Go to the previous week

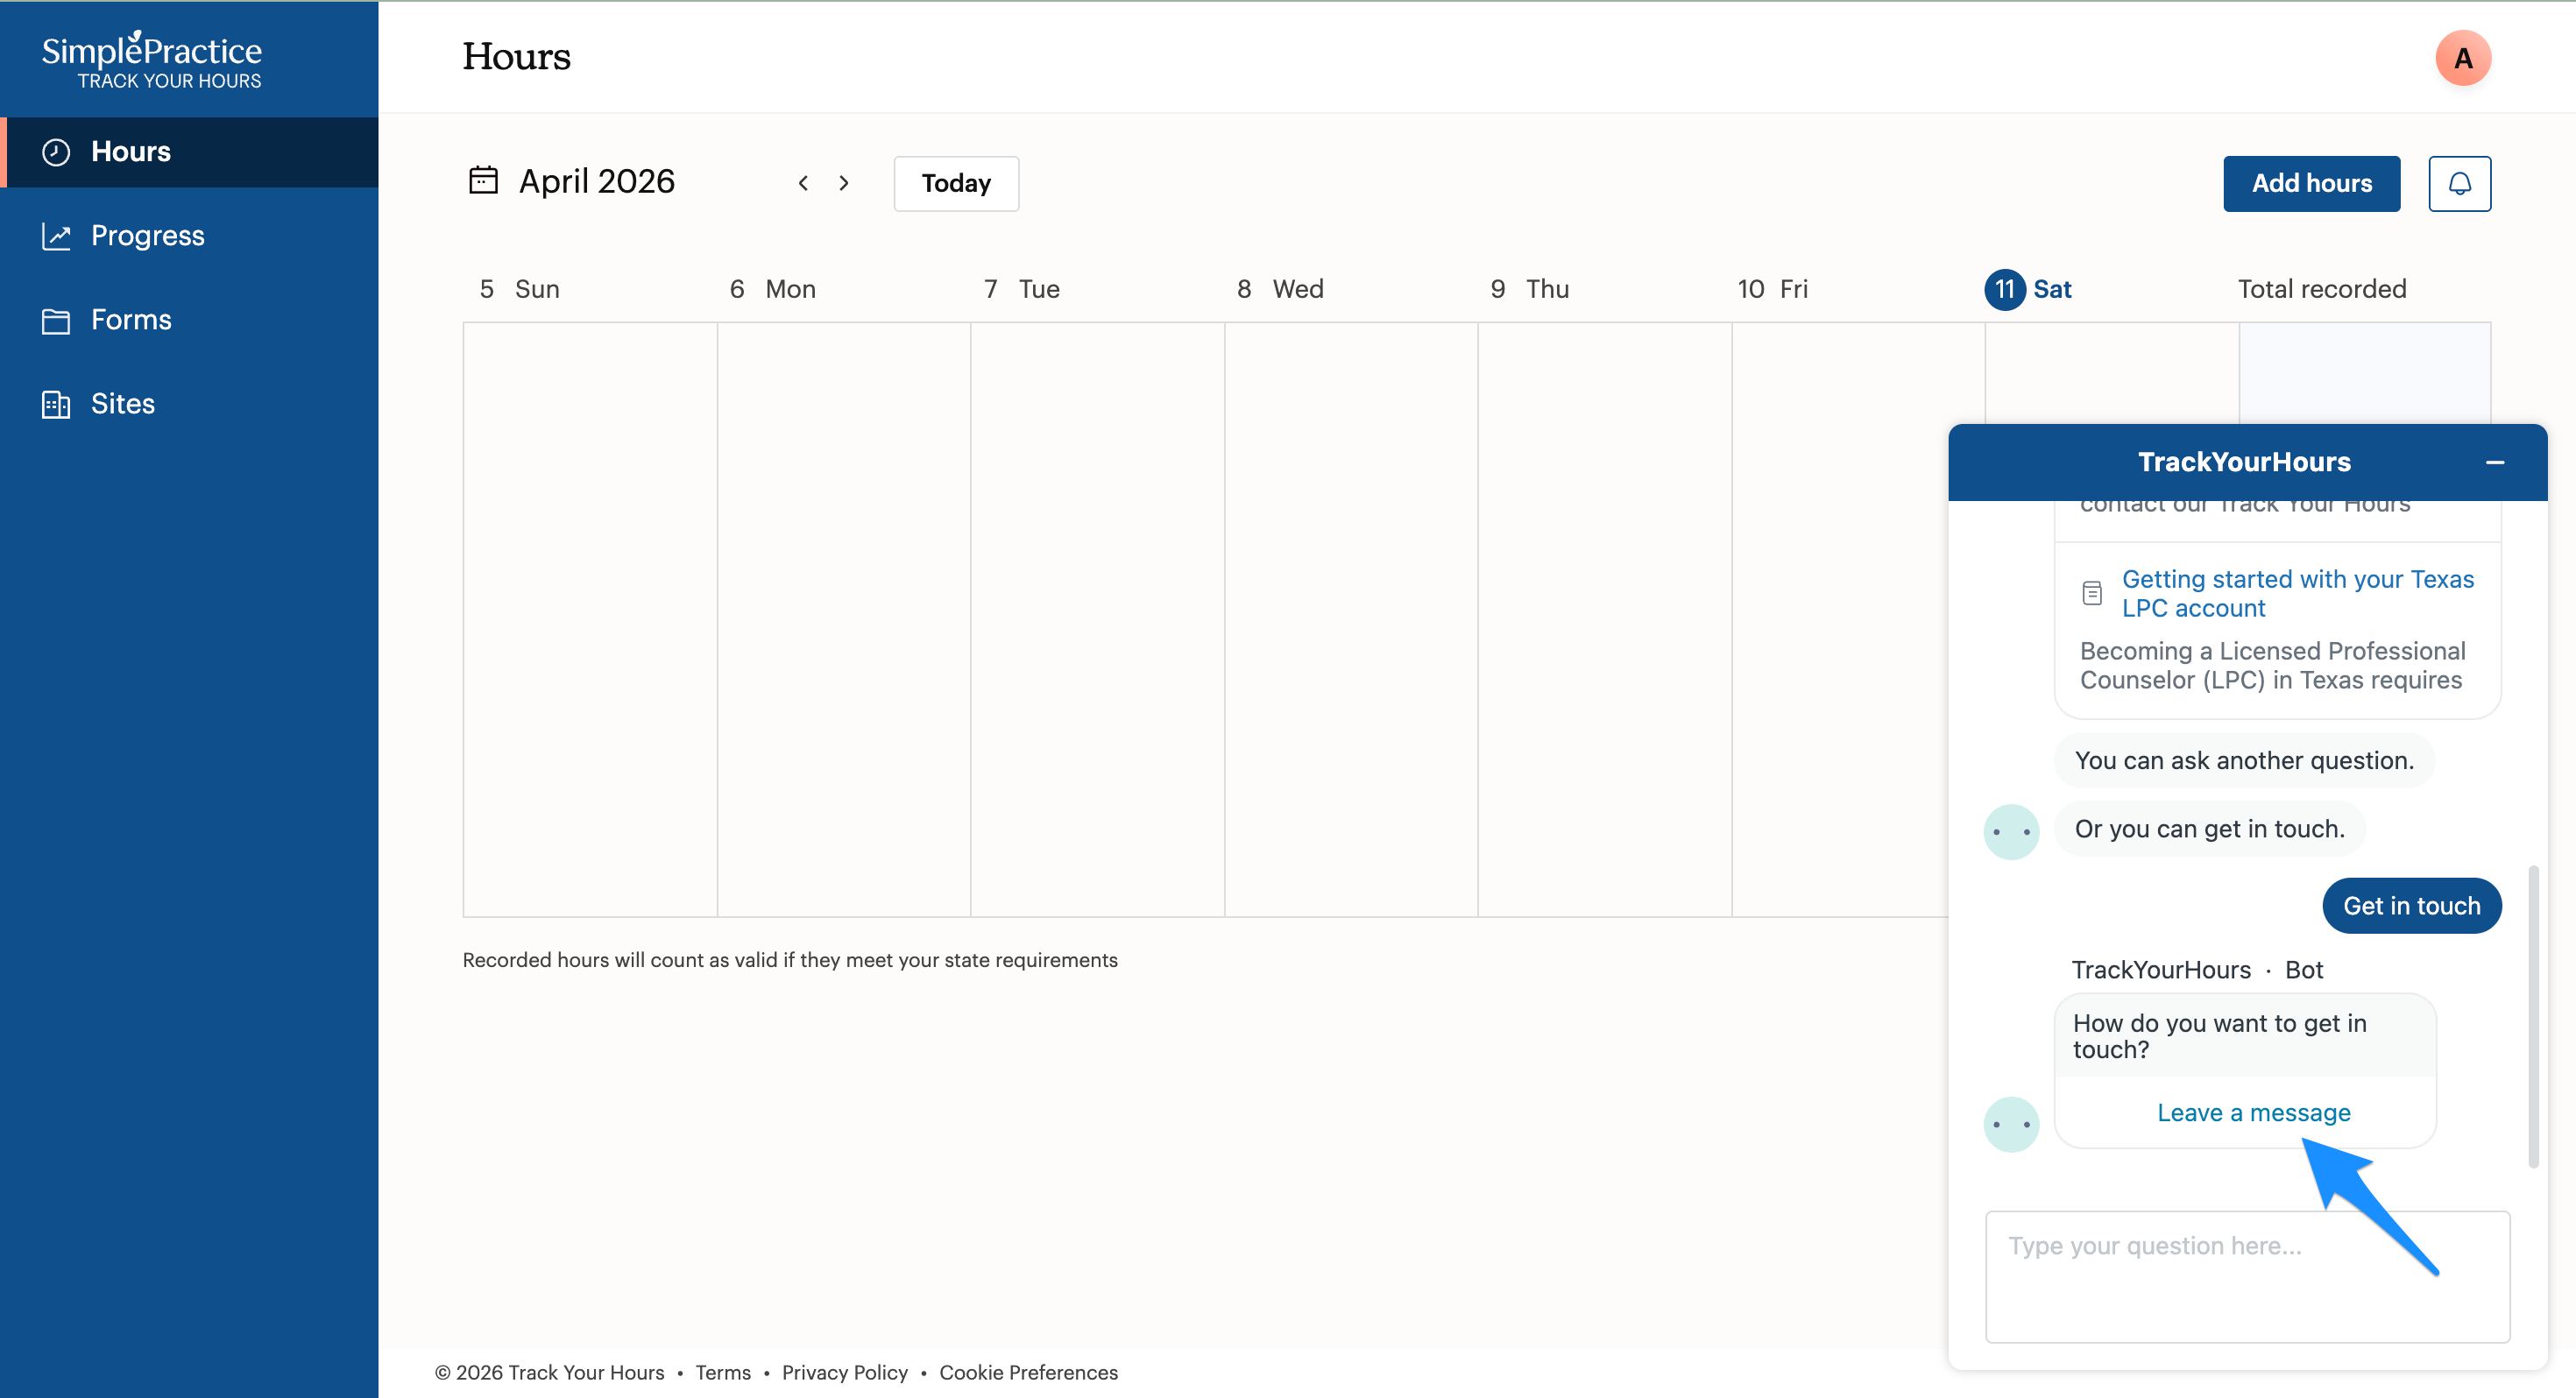(803, 183)
